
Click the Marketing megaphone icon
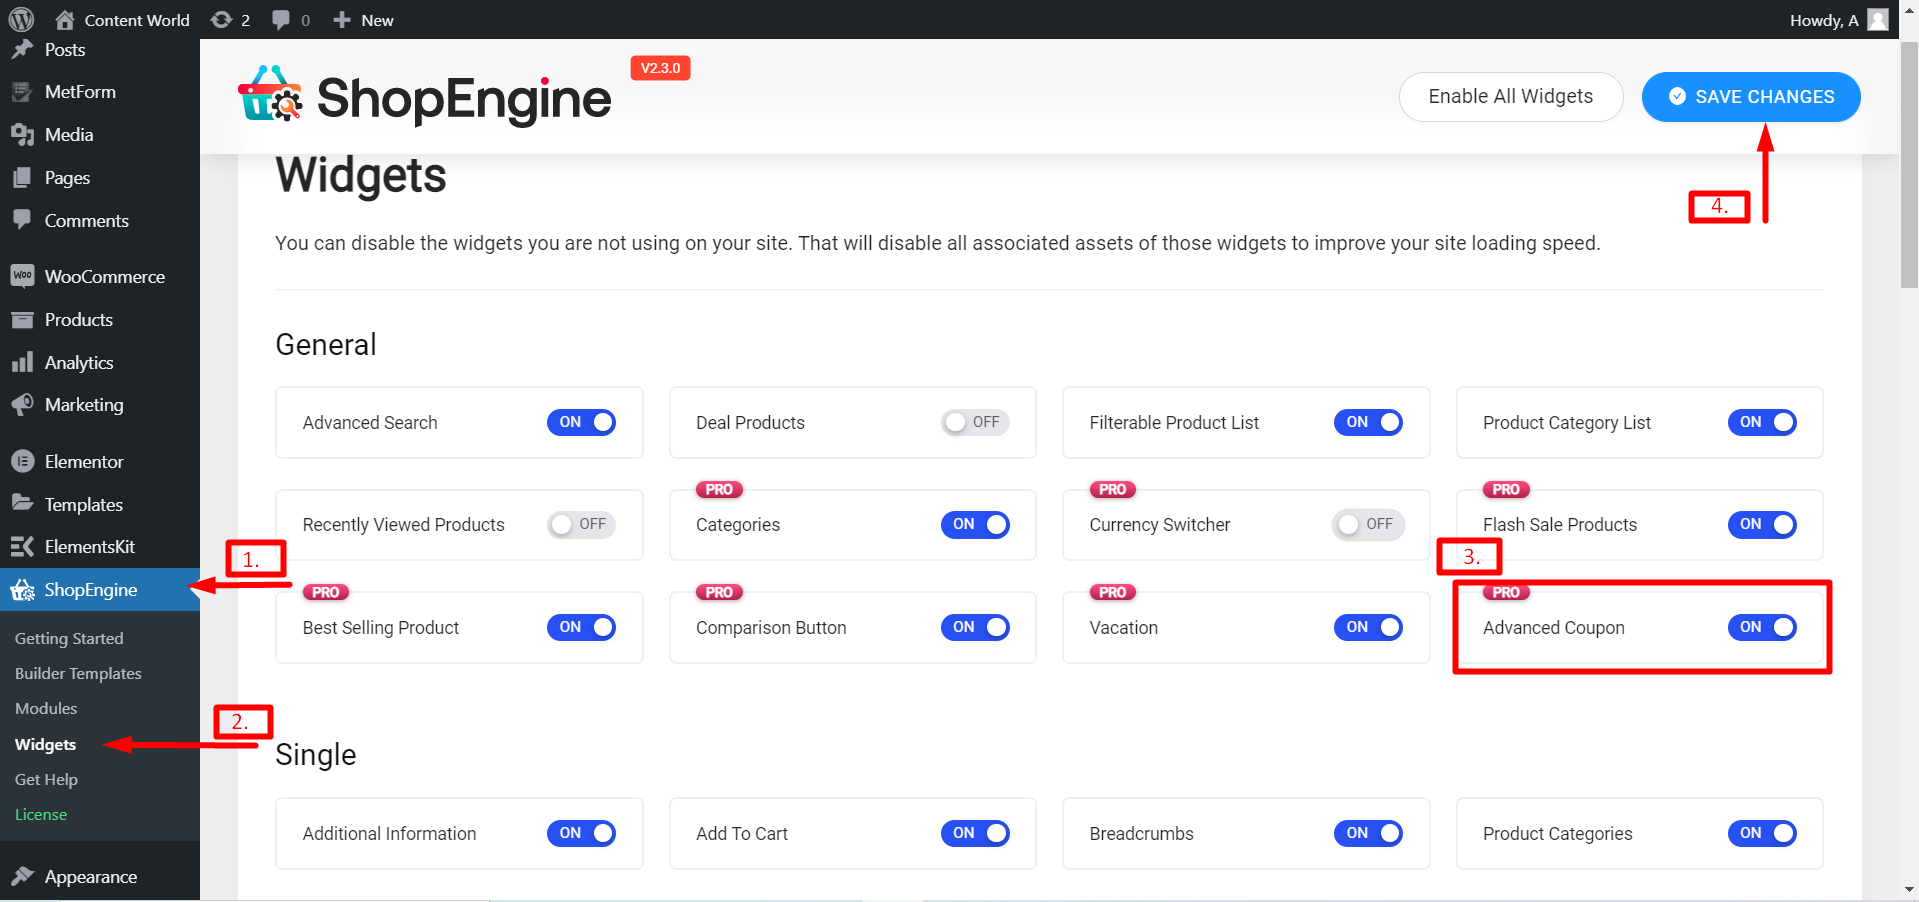click(x=22, y=404)
